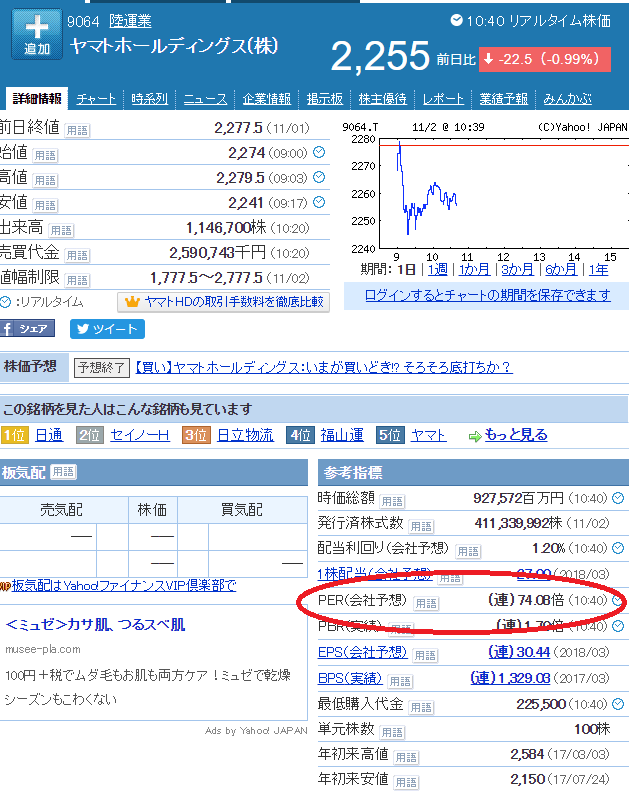Go to the ニュース tab

[205, 99]
